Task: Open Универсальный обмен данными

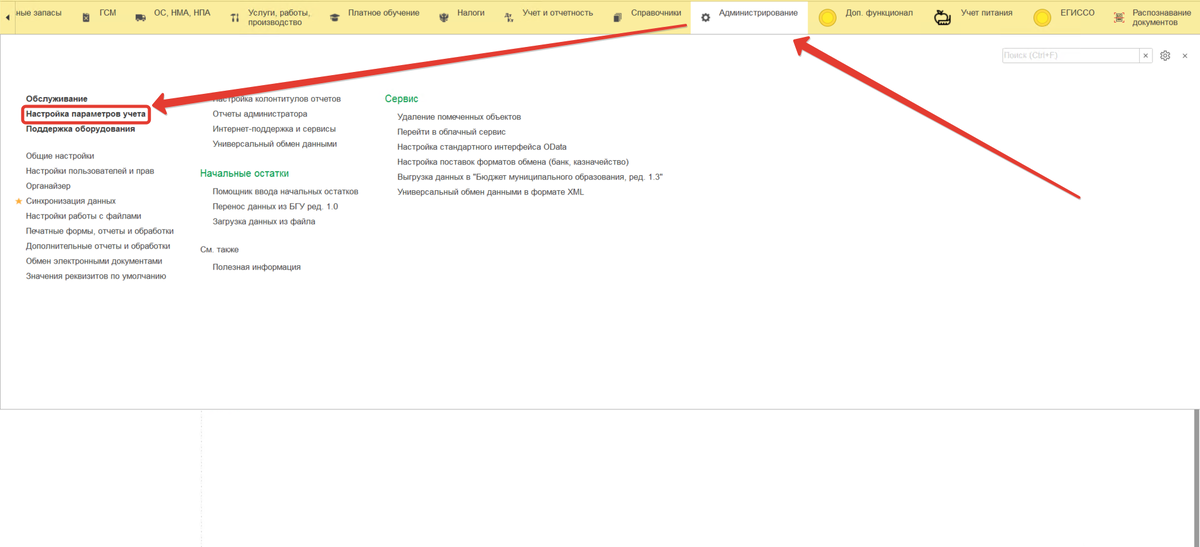Action: pyautogui.click(x=275, y=144)
